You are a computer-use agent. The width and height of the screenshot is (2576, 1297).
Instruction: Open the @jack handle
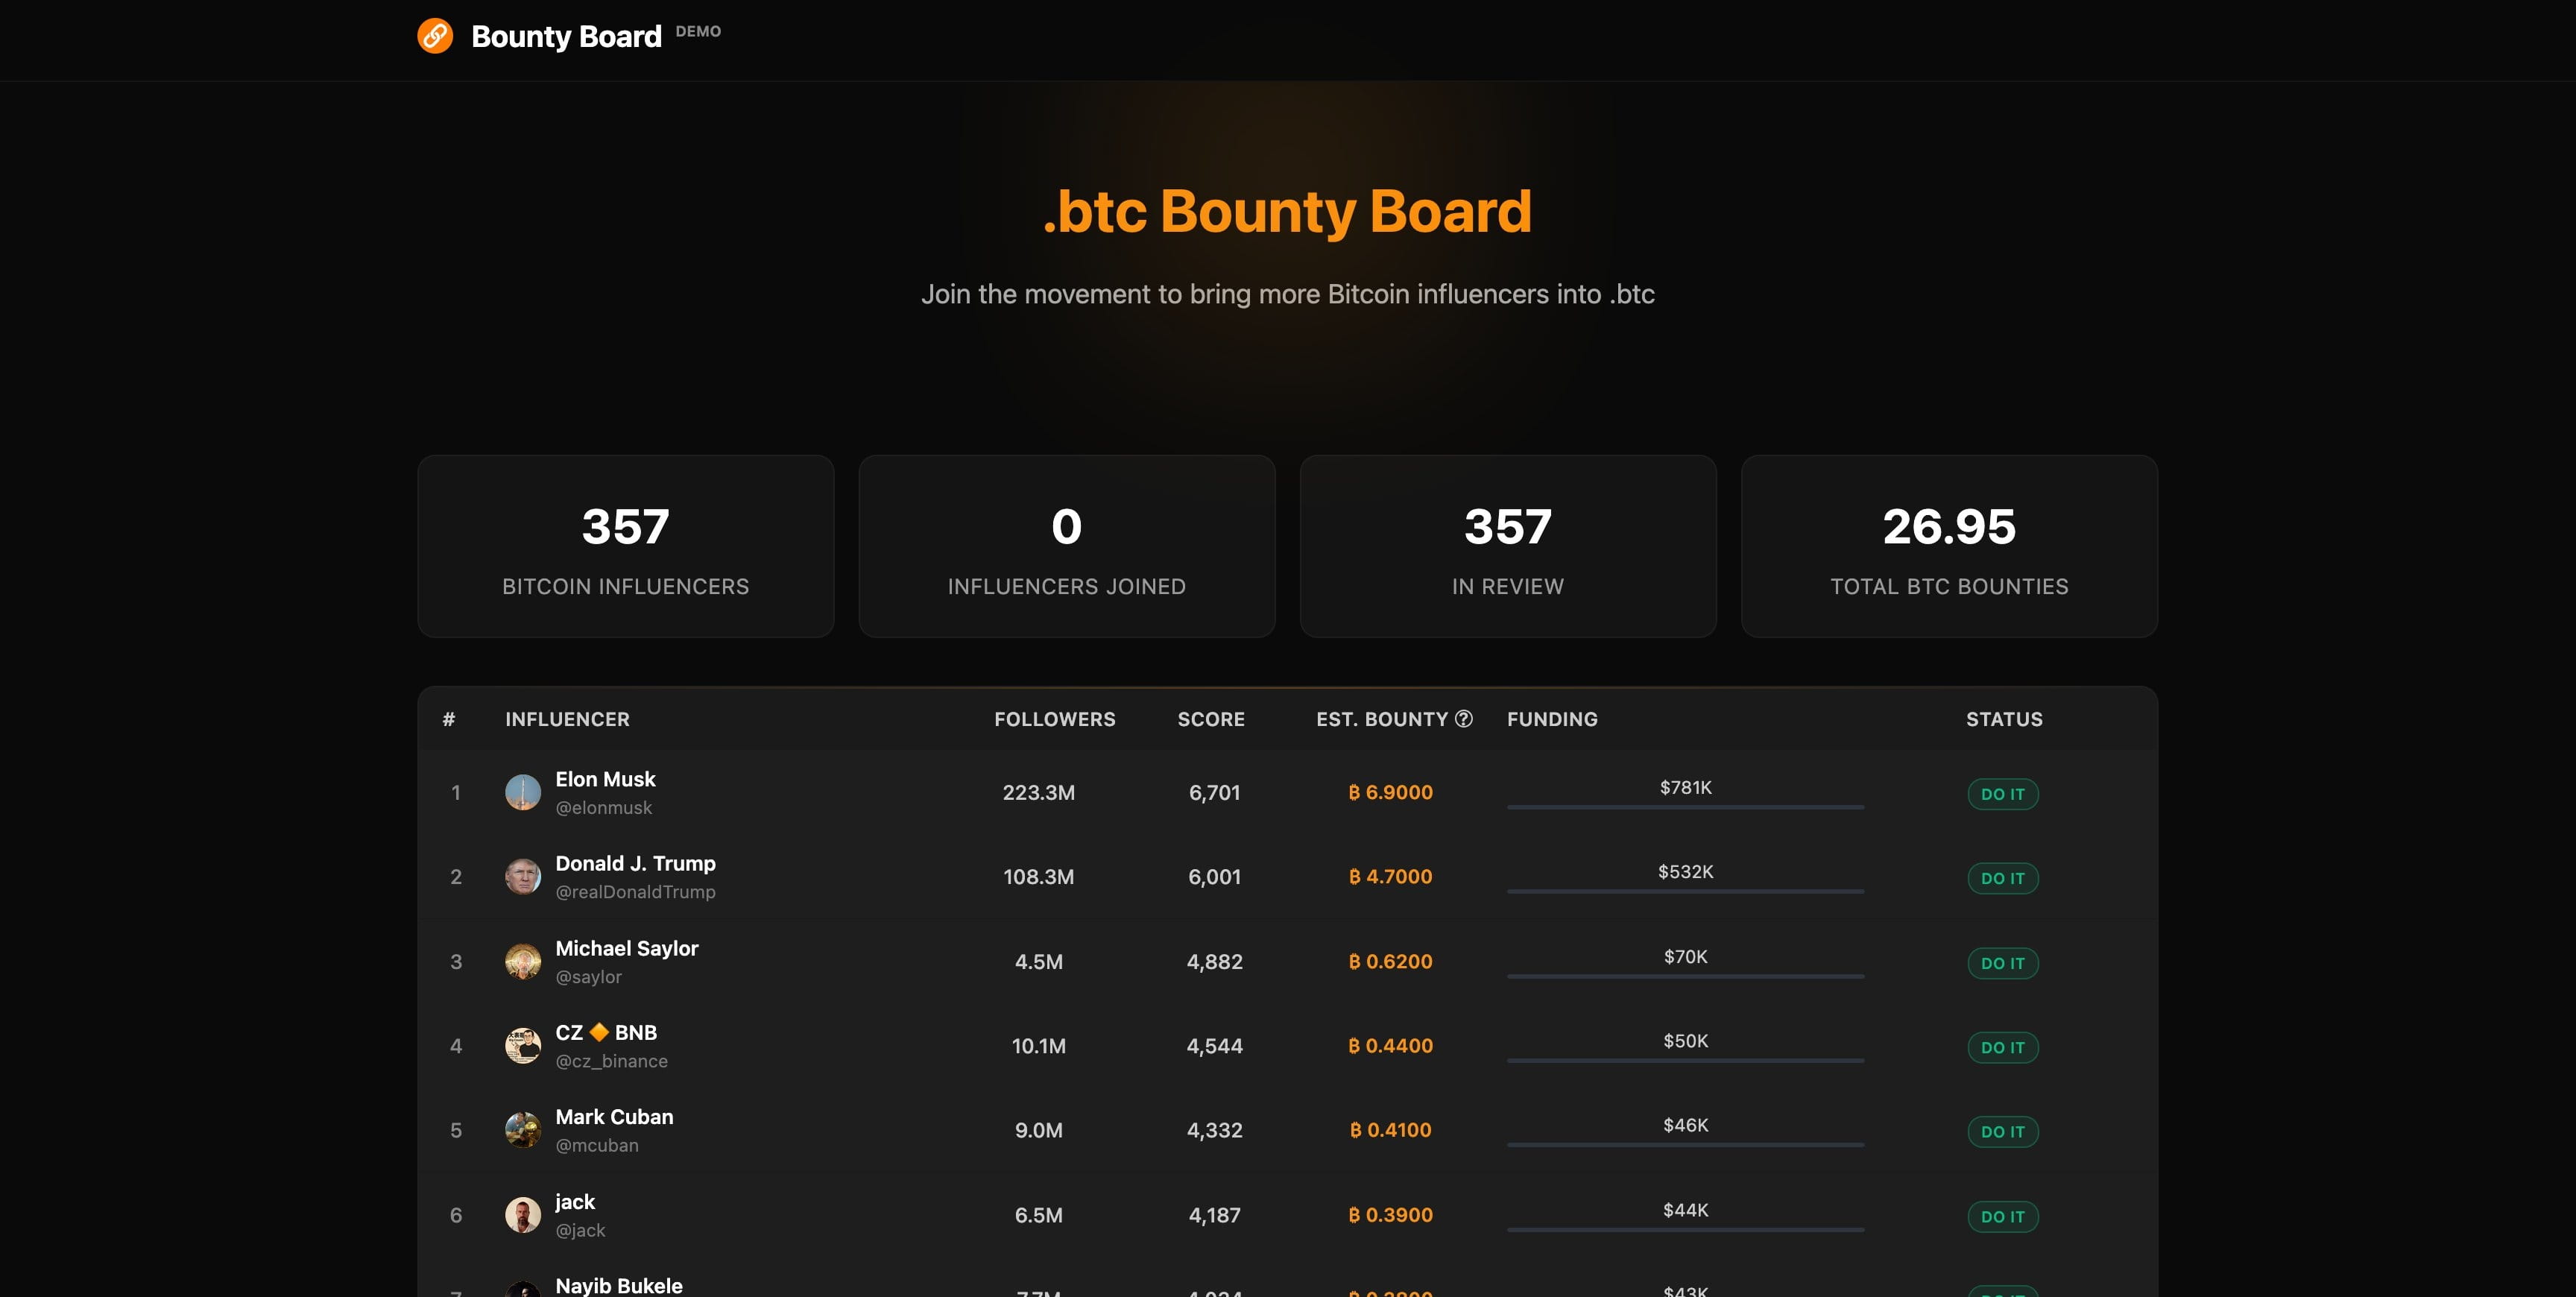580,1231
